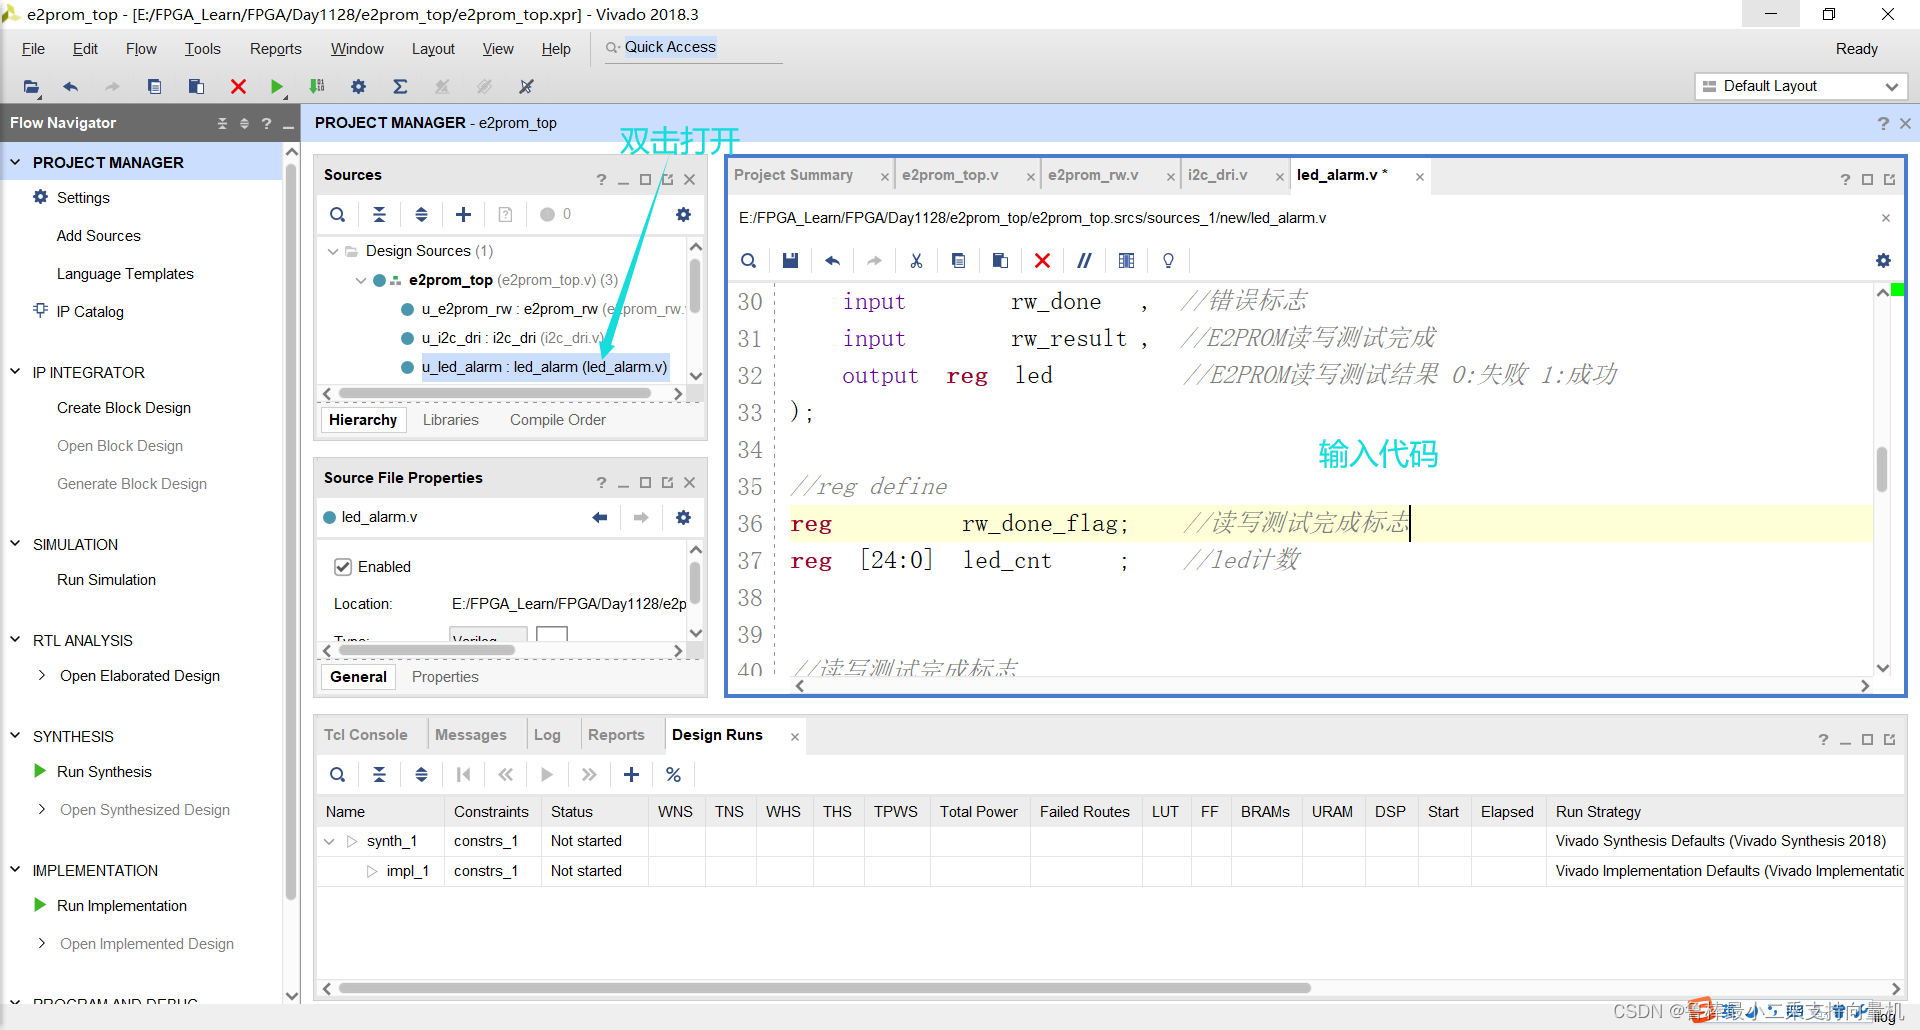Click the paste icon in main toolbar
1920x1030 pixels.
coord(196,87)
